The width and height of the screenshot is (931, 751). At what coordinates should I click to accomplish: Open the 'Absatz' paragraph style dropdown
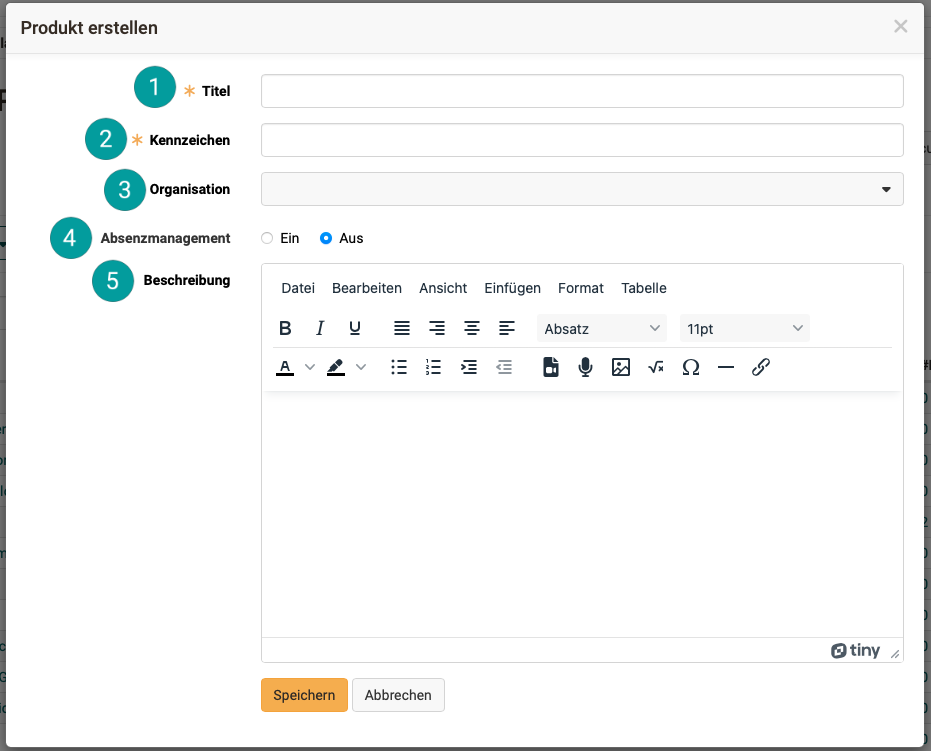pyautogui.click(x=601, y=328)
